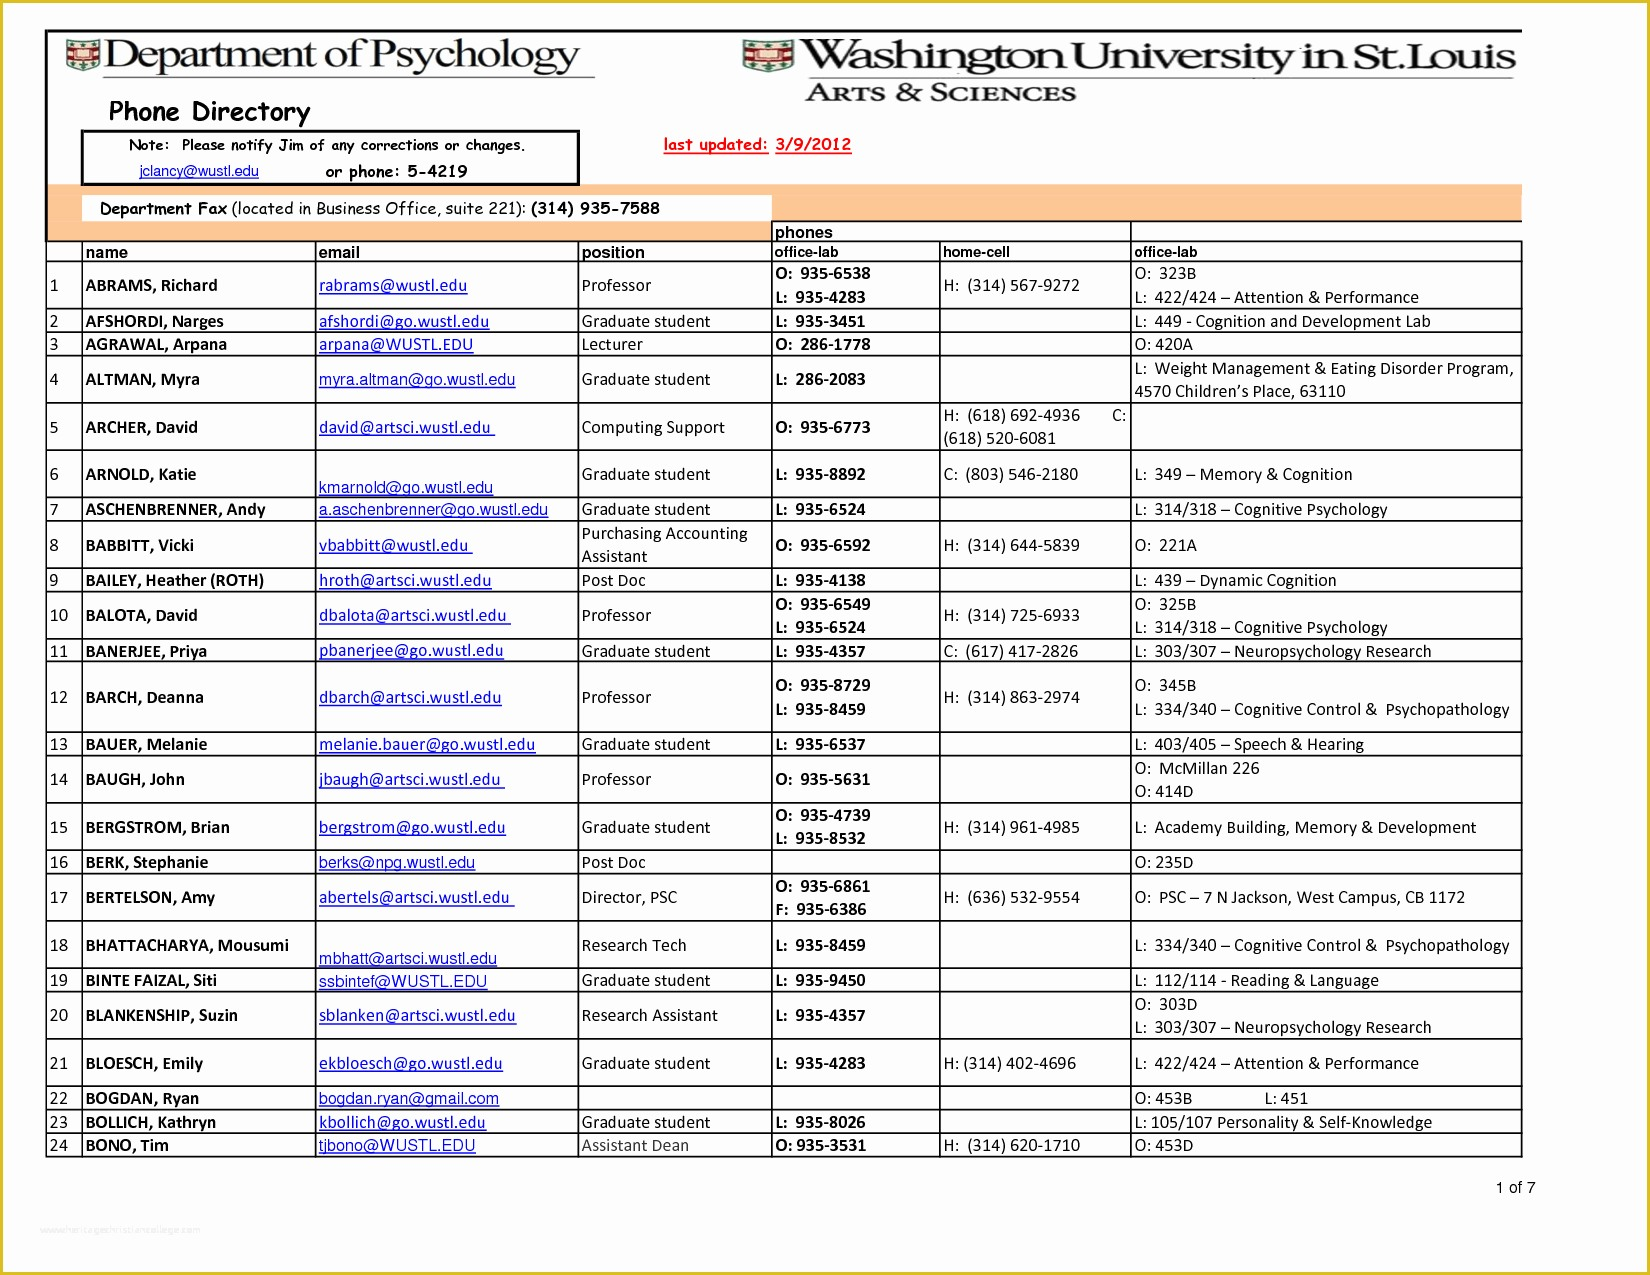Open the jclancy@wustl.edu email link

pos(199,171)
